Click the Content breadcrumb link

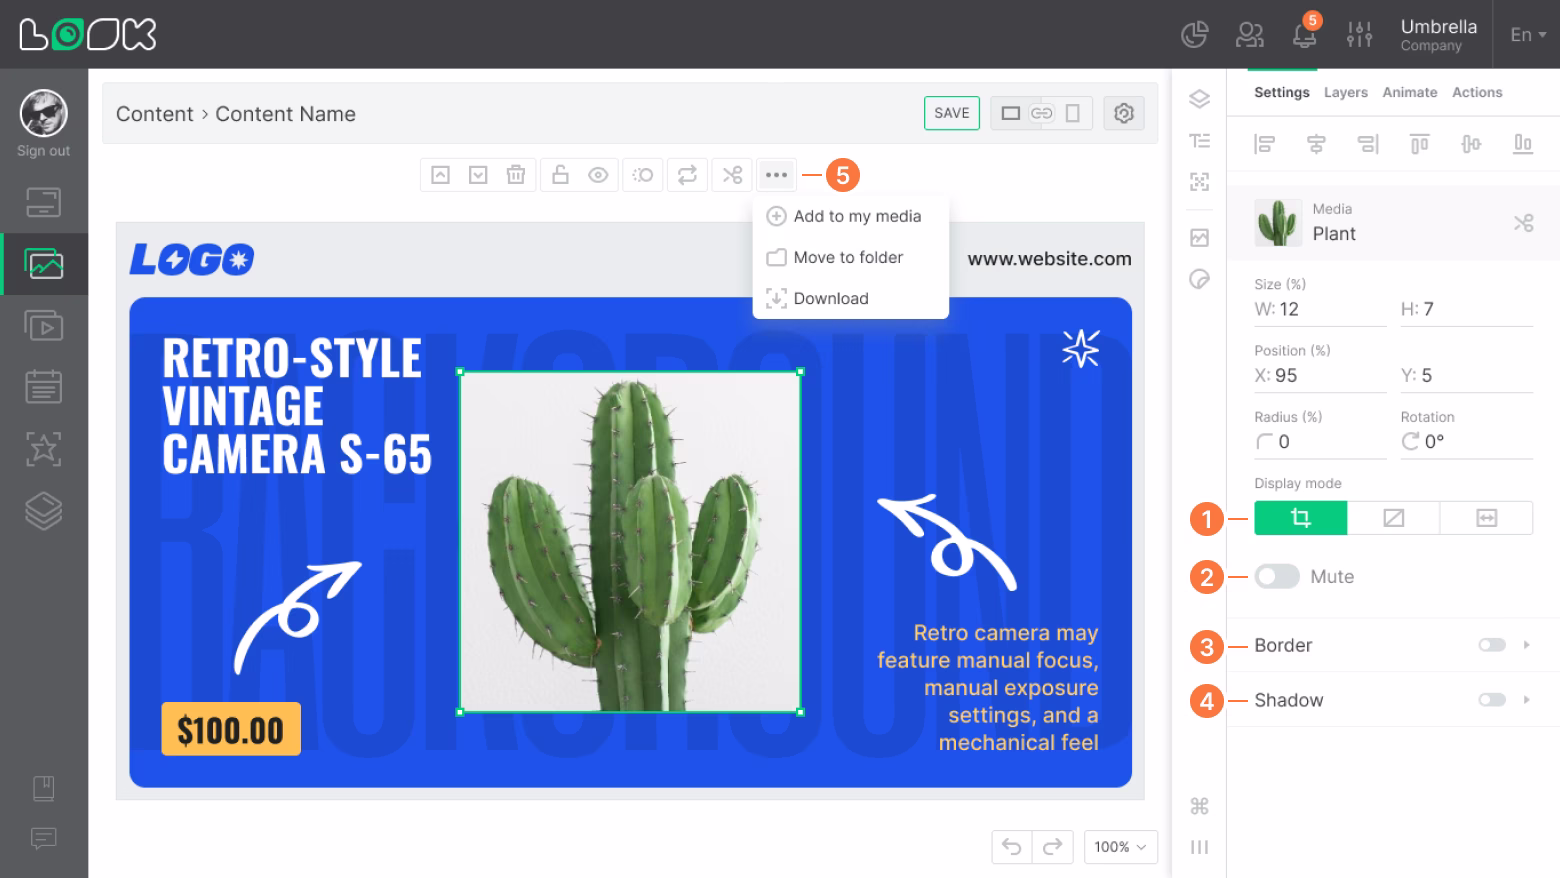(x=154, y=114)
